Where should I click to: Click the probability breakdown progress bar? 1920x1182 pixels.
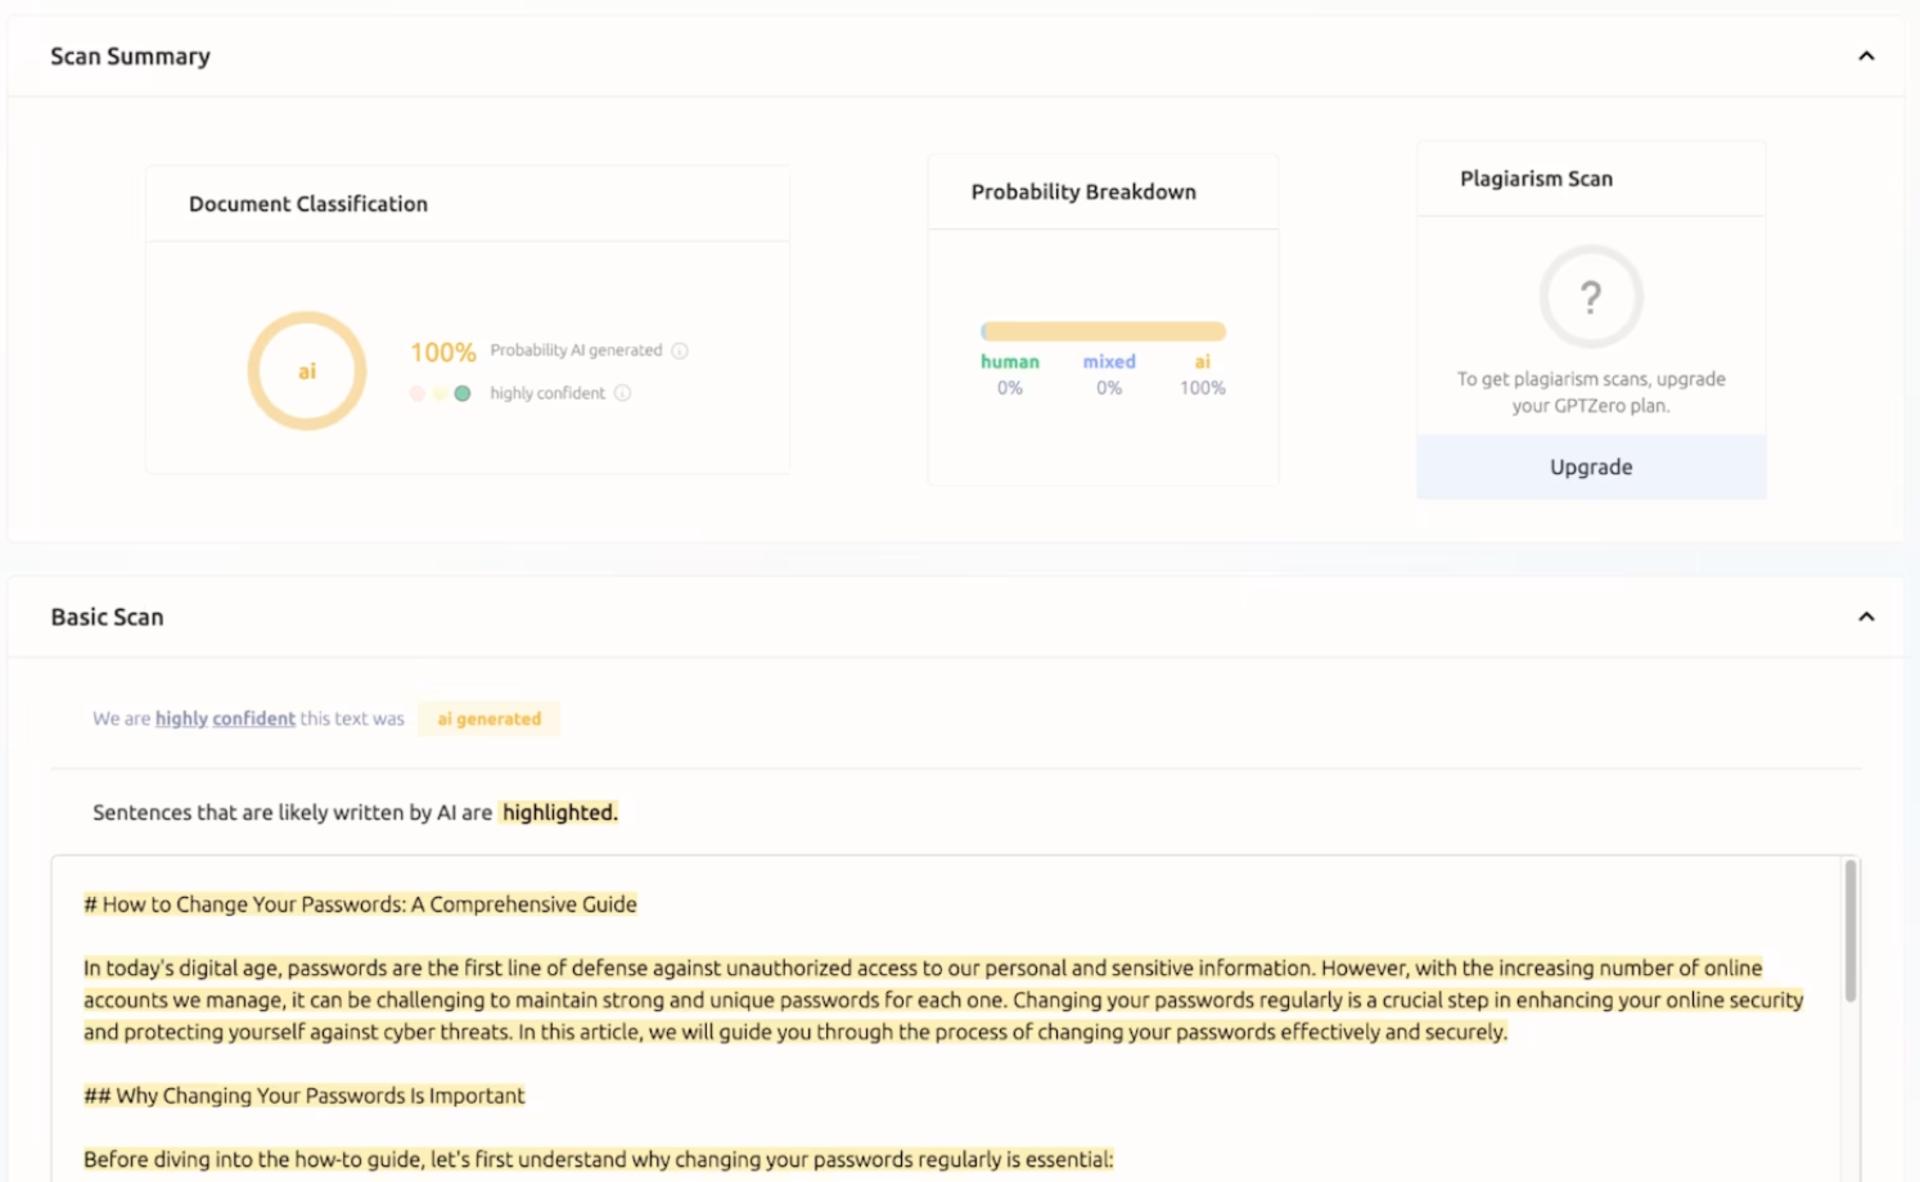click(1103, 331)
